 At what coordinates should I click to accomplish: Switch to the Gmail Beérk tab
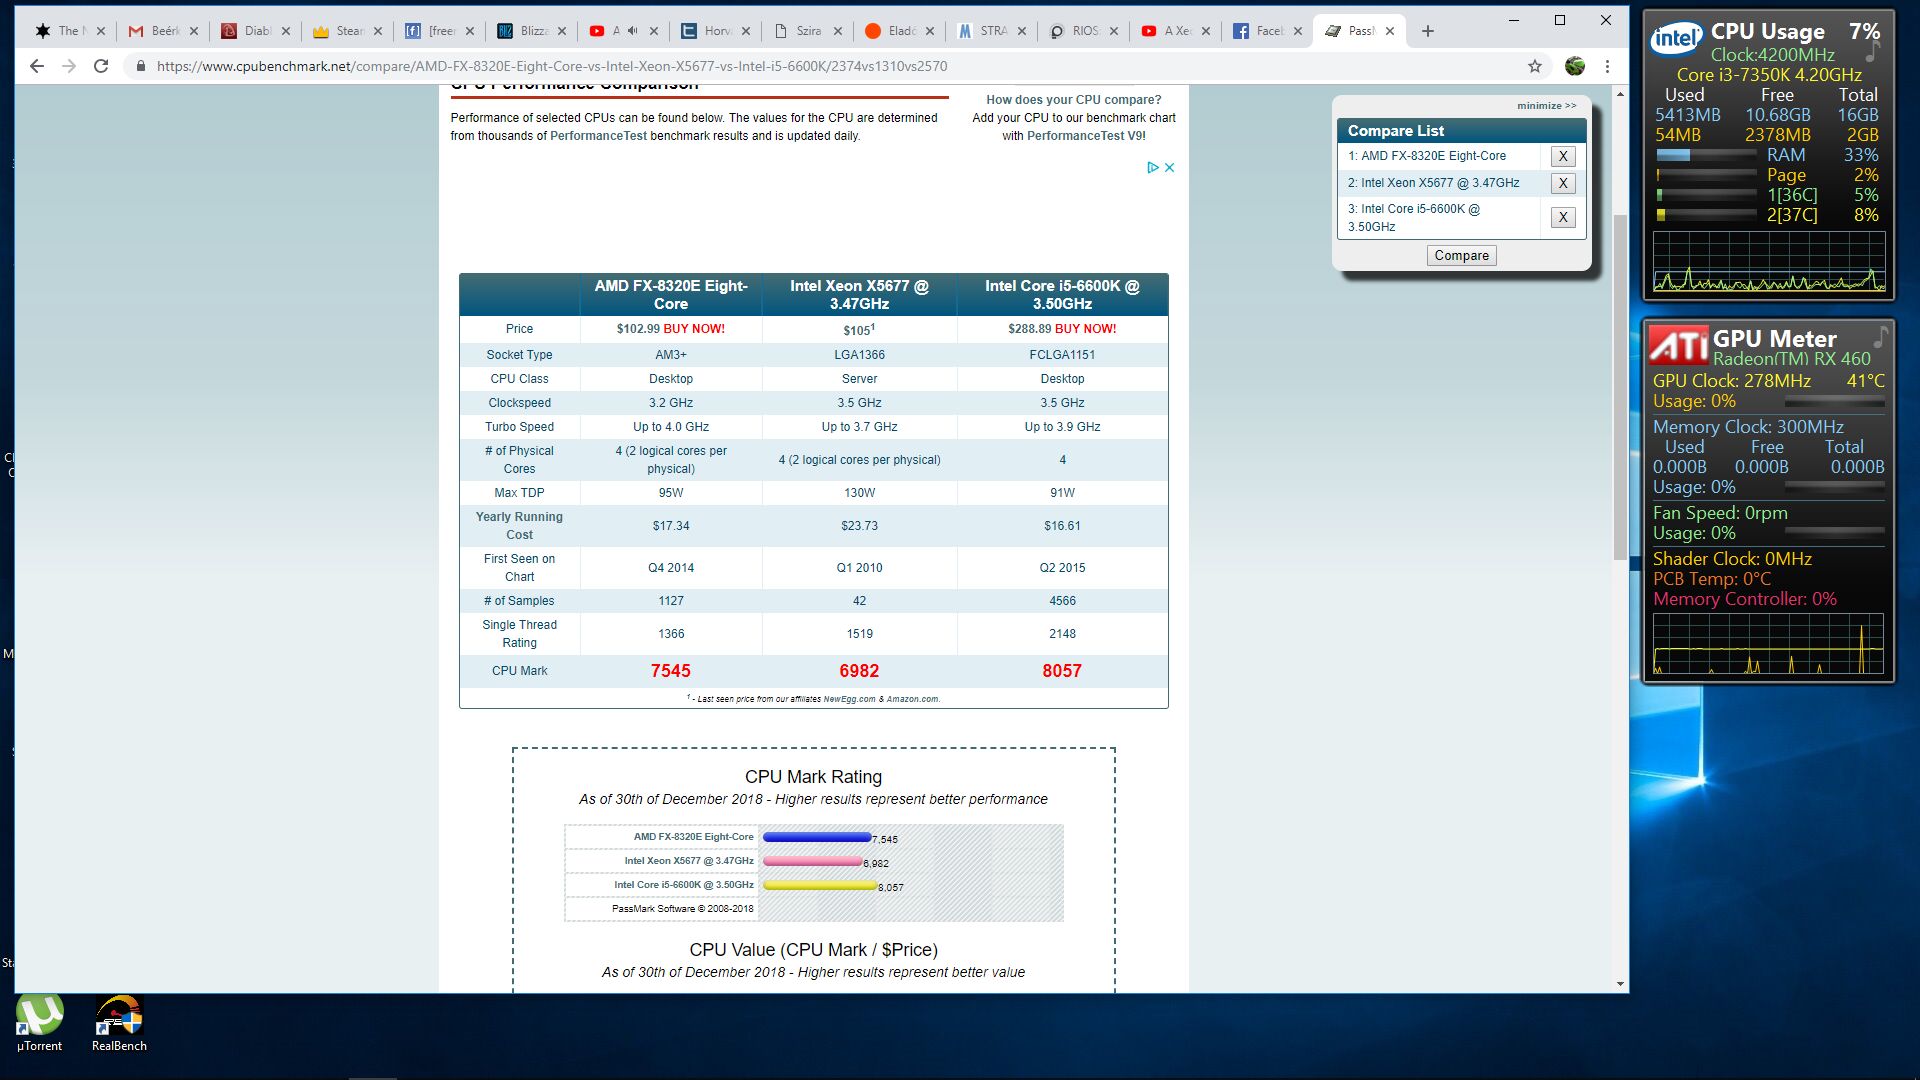pos(165,31)
